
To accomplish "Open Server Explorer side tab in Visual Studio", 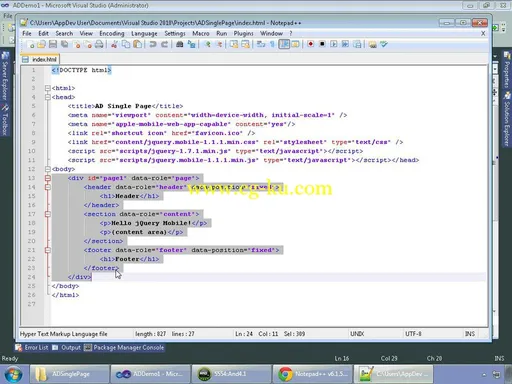I will click(5, 77).
